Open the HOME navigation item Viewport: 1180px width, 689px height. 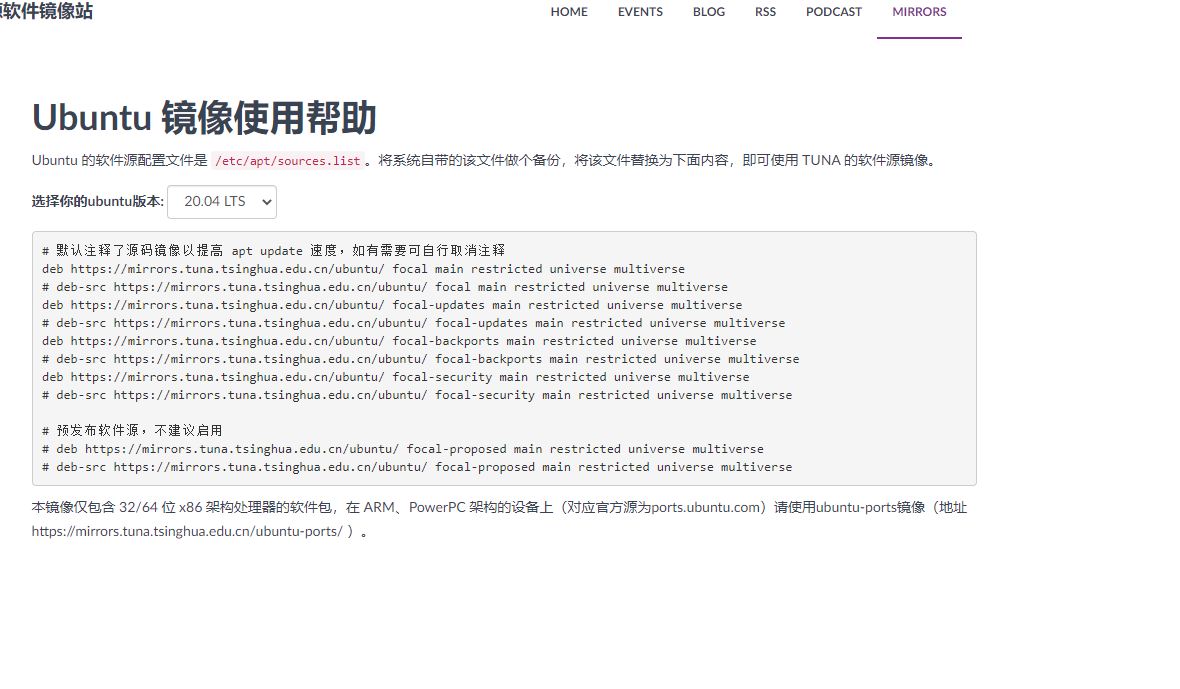pos(569,12)
